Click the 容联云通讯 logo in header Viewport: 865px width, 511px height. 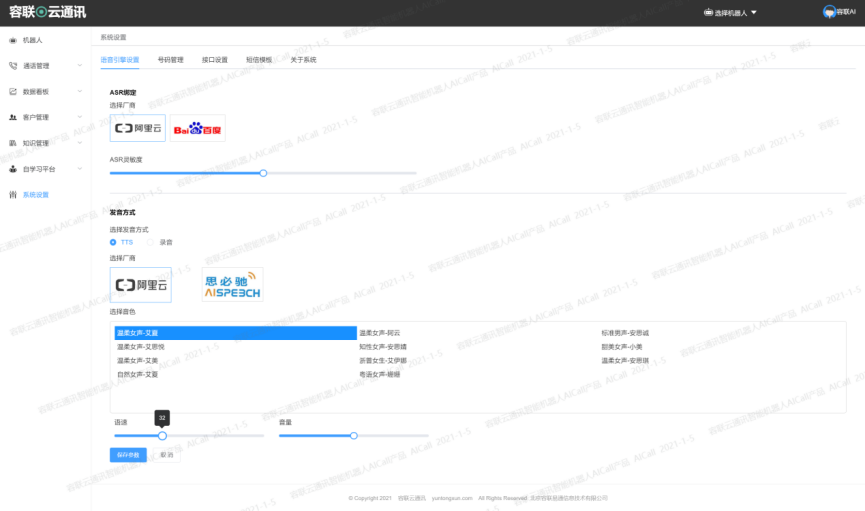(47, 12)
